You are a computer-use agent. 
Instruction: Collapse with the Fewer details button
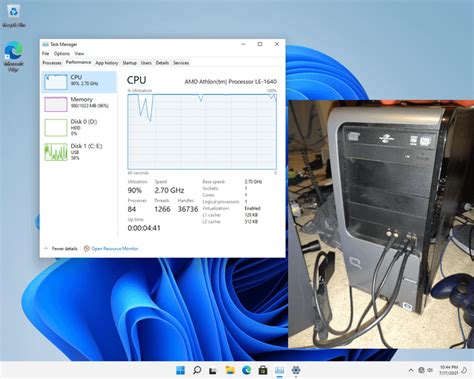pos(61,249)
